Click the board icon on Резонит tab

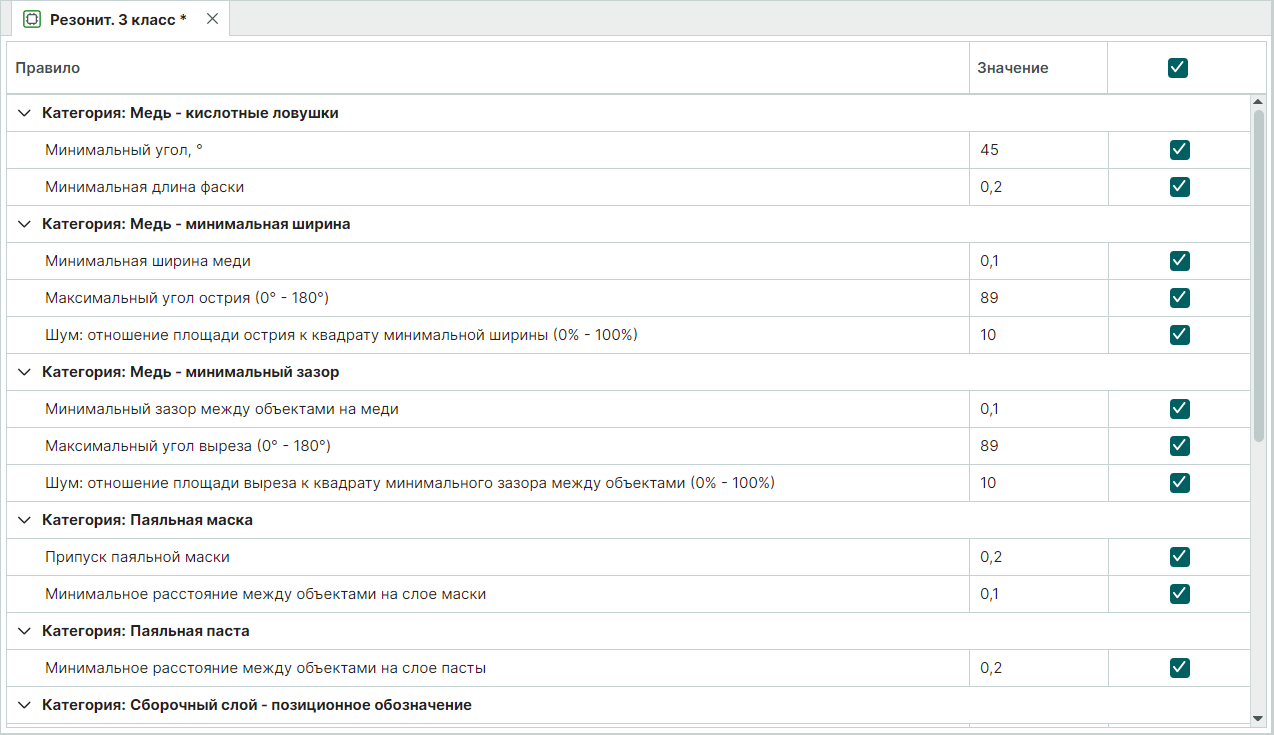point(32,19)
